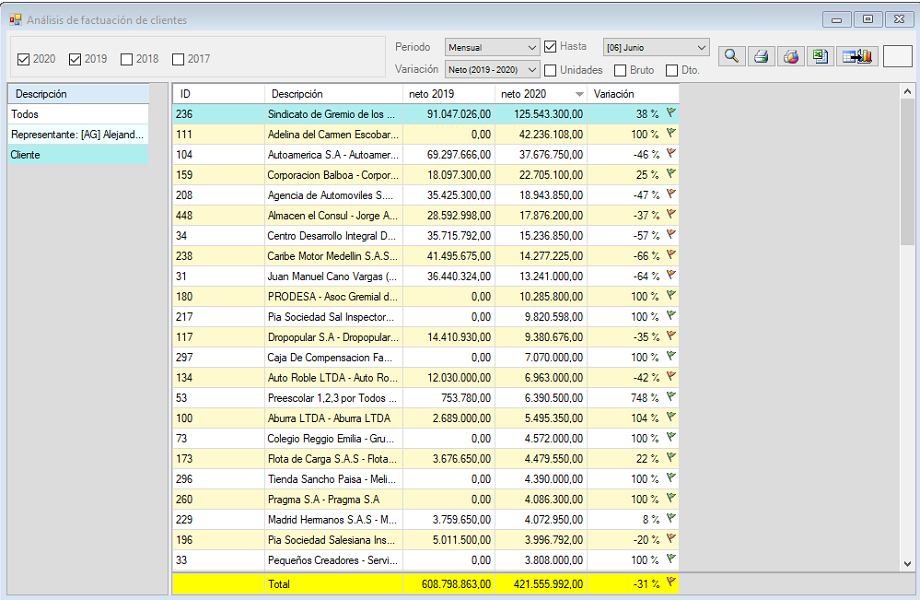Click the printer icon to print
920x600 pixels.
[761, 57]
